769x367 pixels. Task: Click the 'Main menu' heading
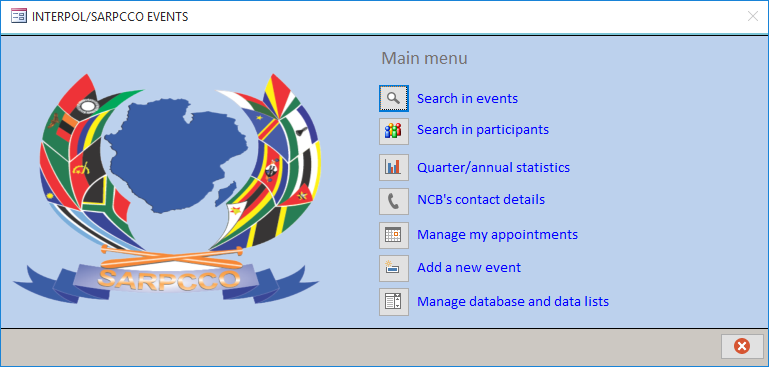coord(424,58)
